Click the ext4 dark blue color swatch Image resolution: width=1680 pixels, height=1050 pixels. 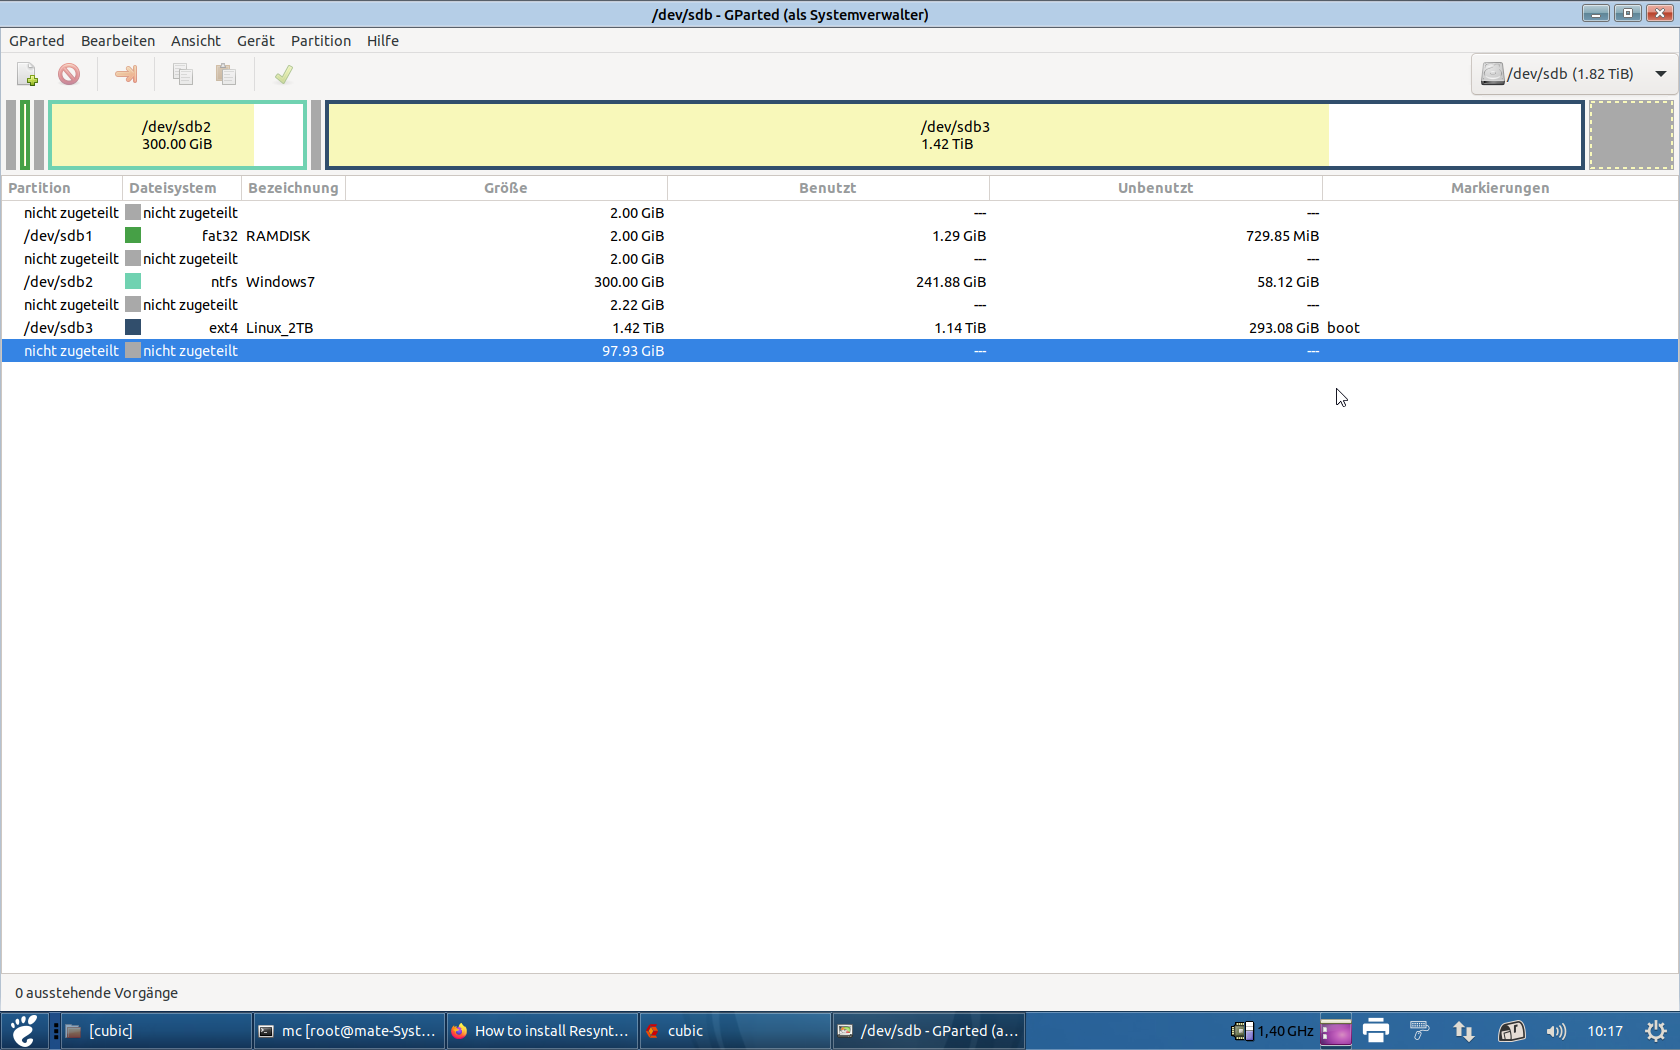click(x=133, y=328)
